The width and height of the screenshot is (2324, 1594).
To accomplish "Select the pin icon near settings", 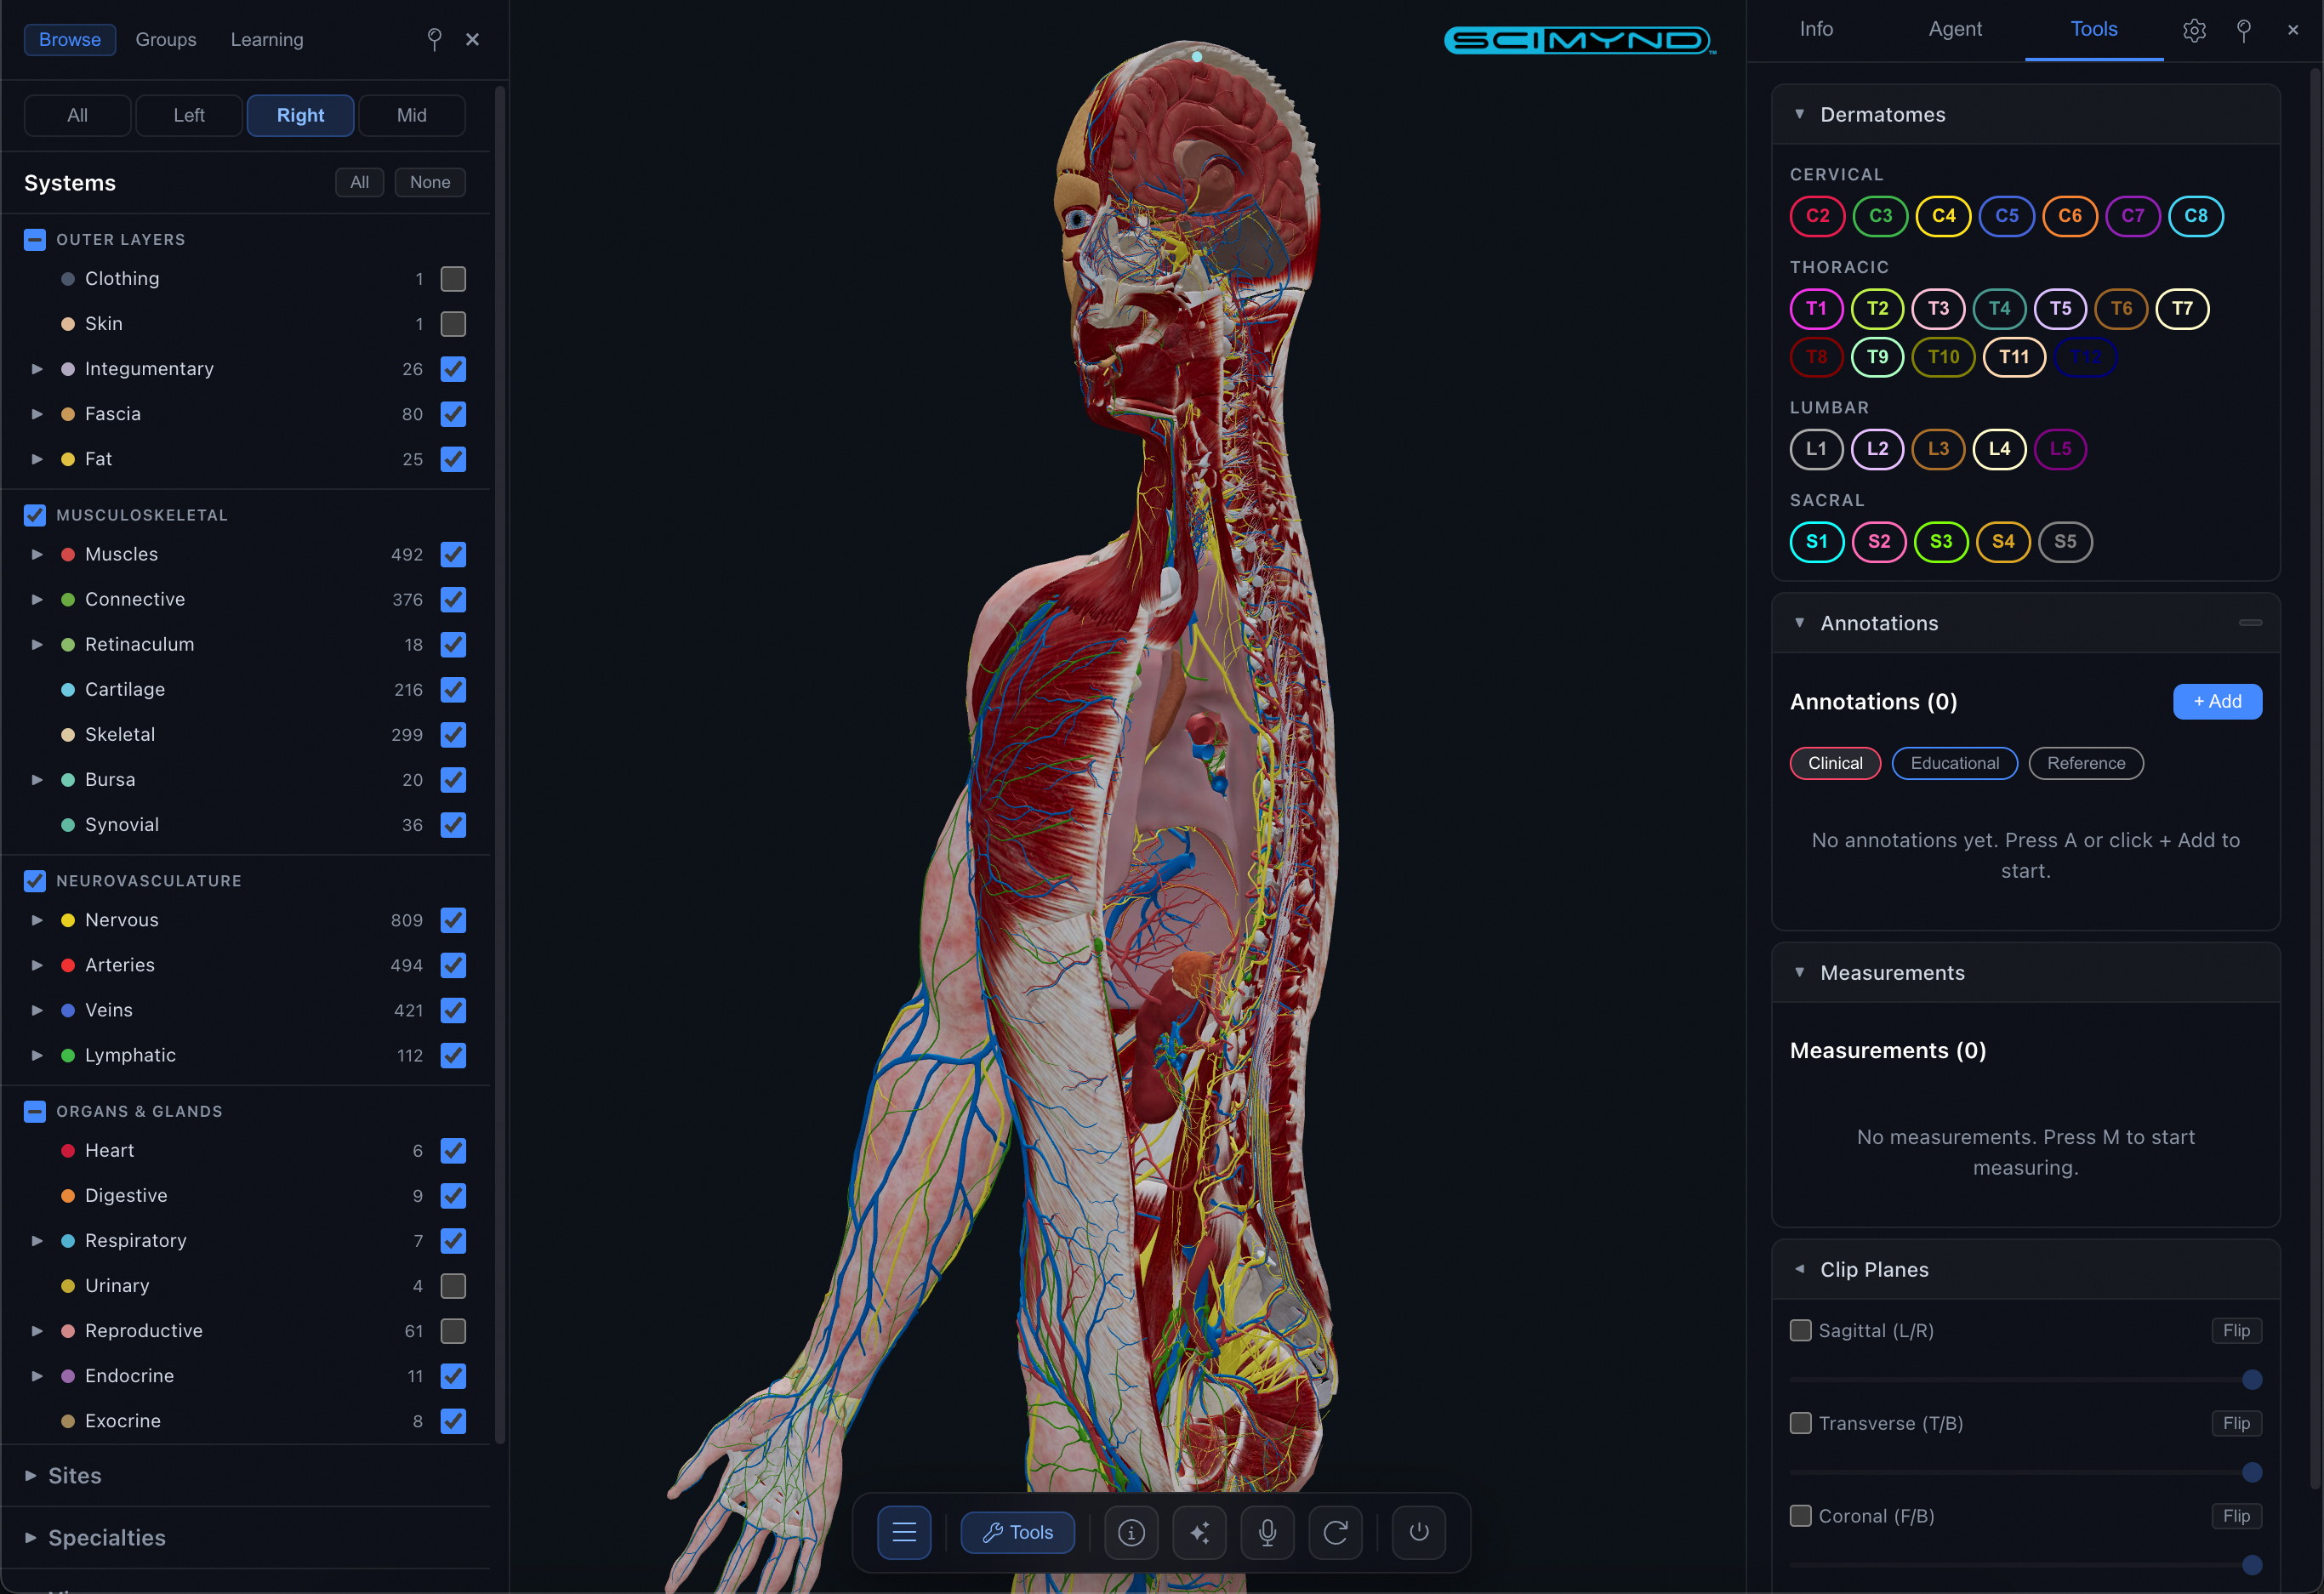I will click(x=2244, y=30).
